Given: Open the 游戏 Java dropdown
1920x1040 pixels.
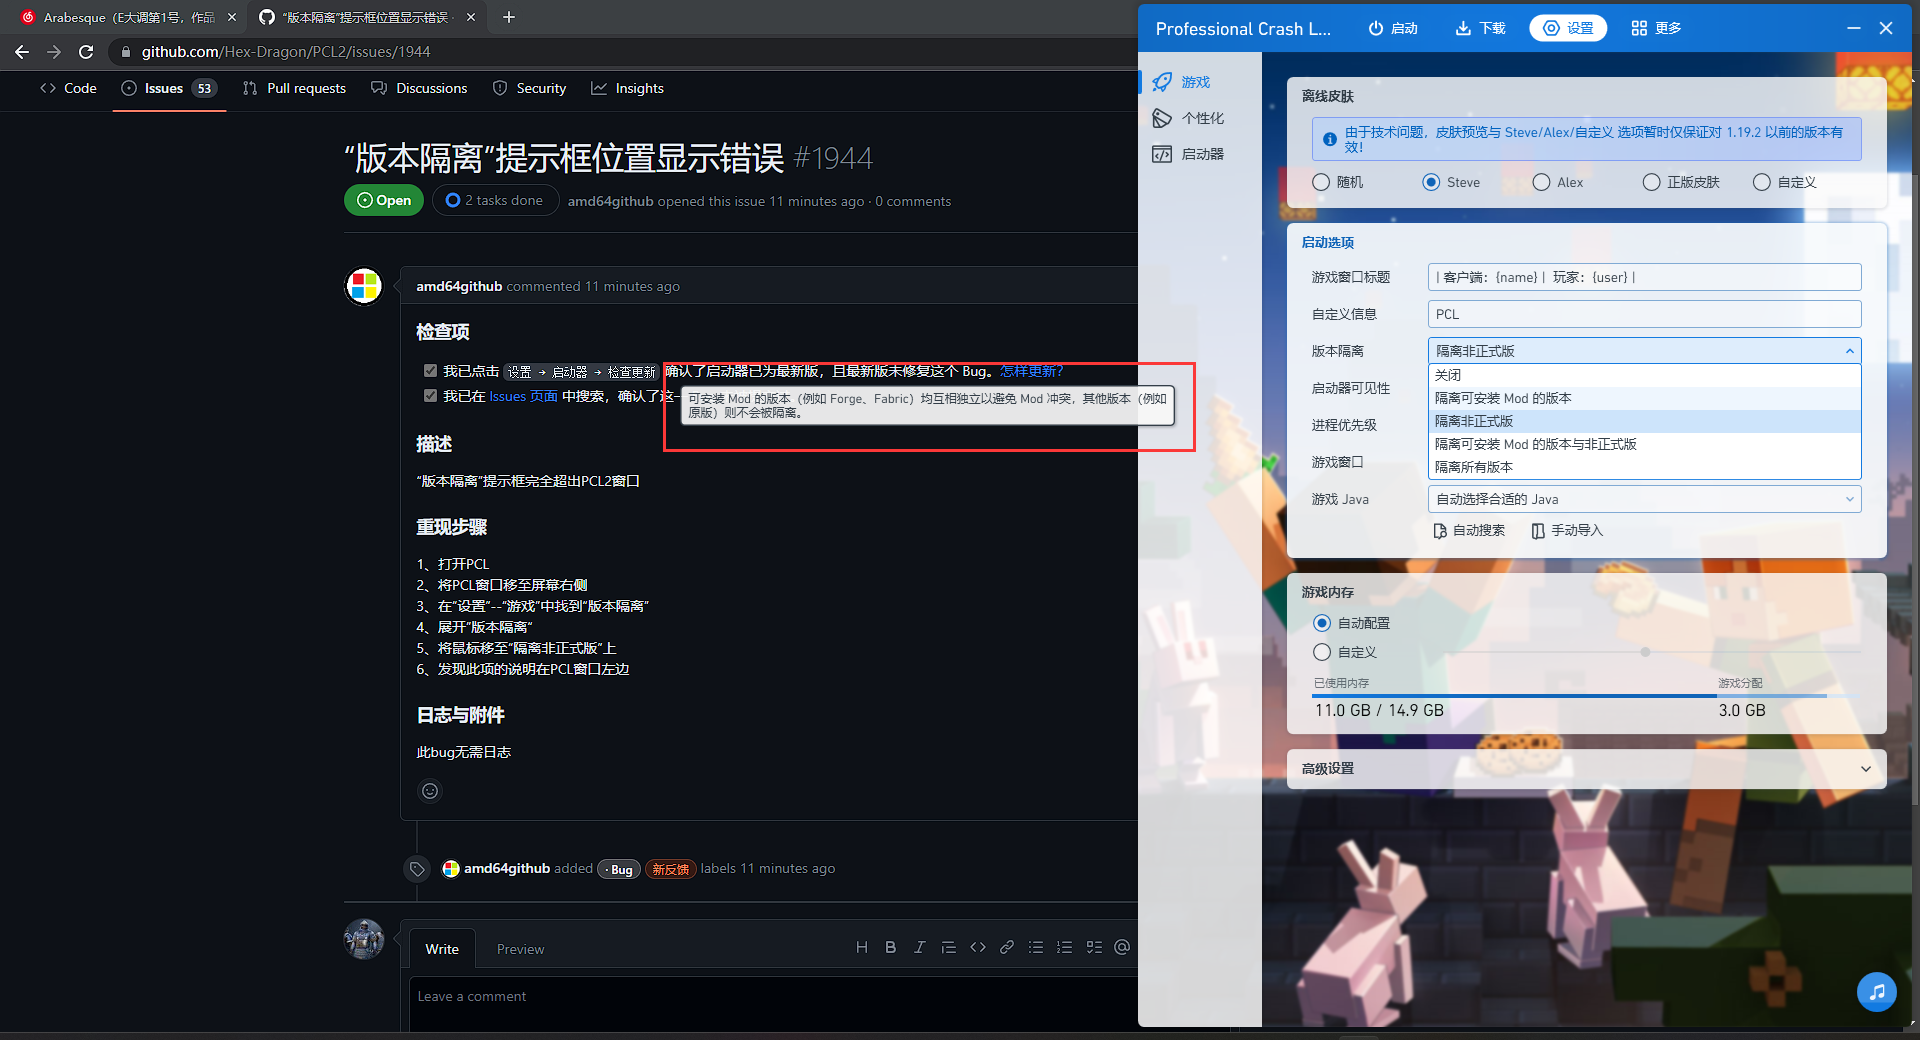Looking at the screenshot, I should pyautogui.click(x=1644, y=499).
